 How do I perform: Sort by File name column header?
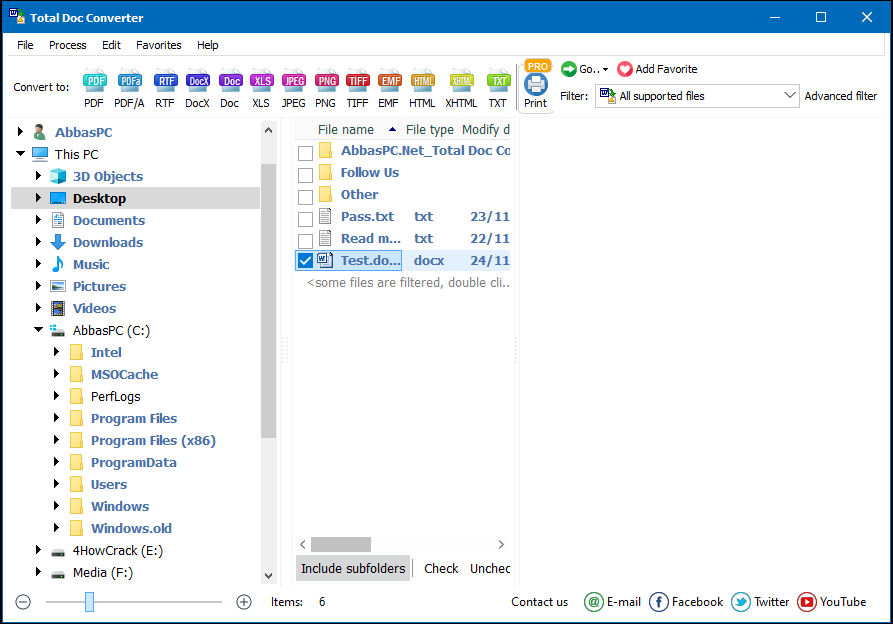[x=348, y=129]
